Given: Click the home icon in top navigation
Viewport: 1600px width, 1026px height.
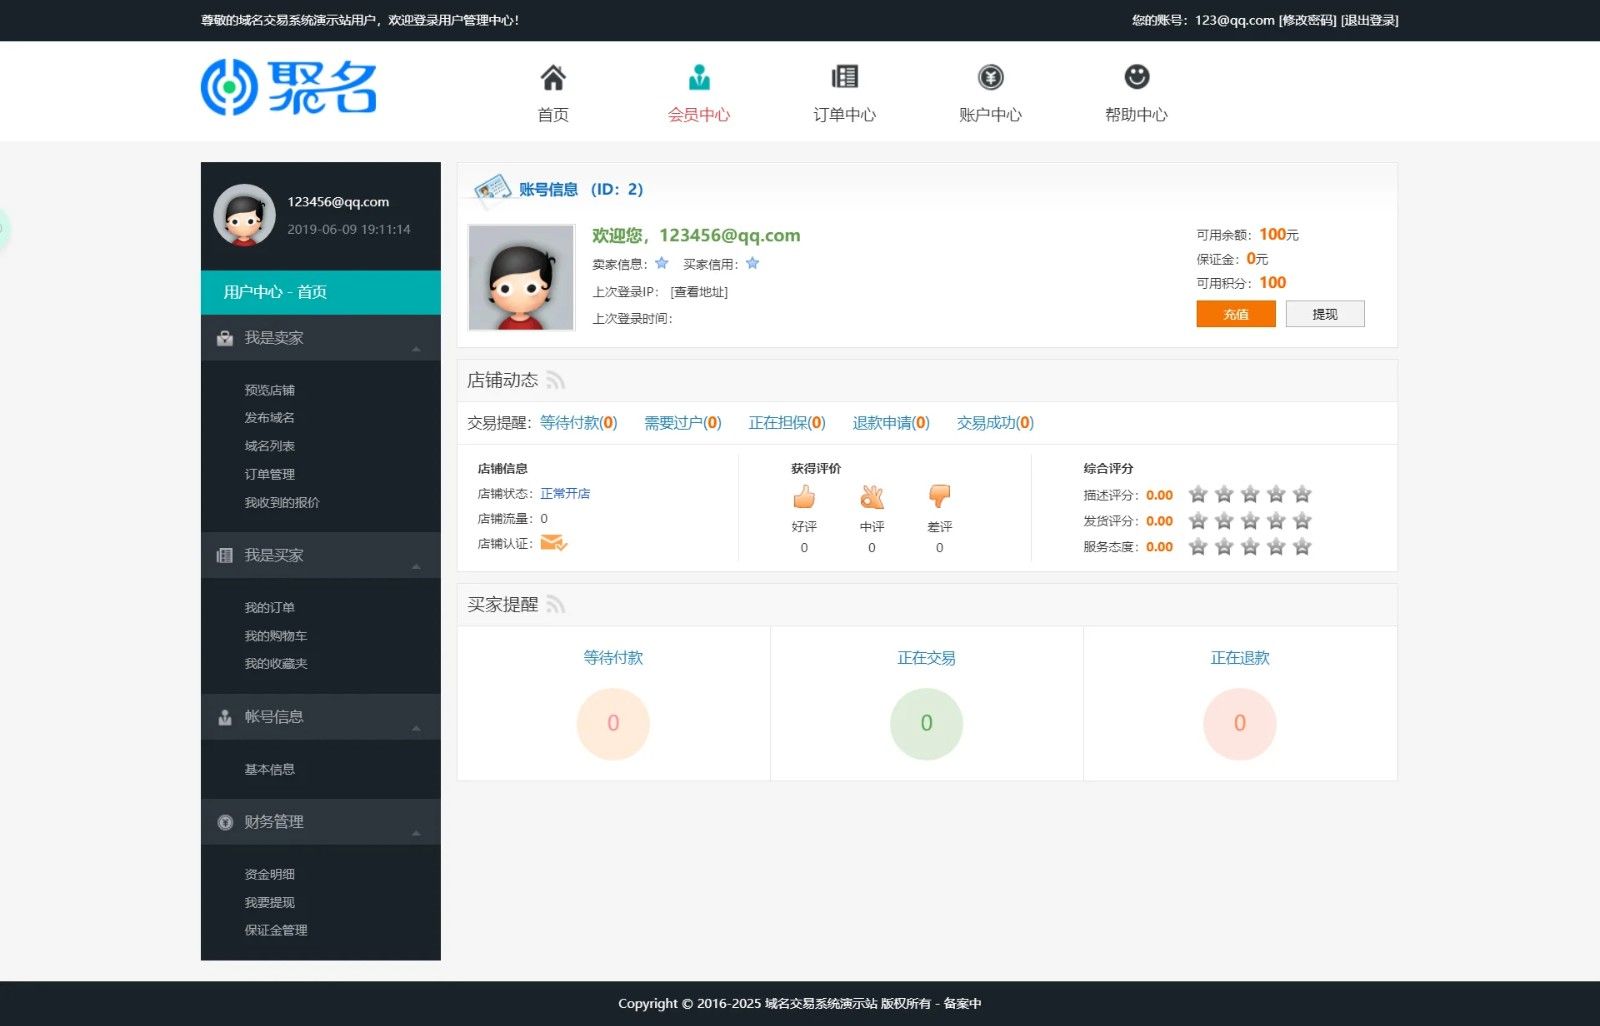Looking at the screenshot, I should (x=553, y=78).
